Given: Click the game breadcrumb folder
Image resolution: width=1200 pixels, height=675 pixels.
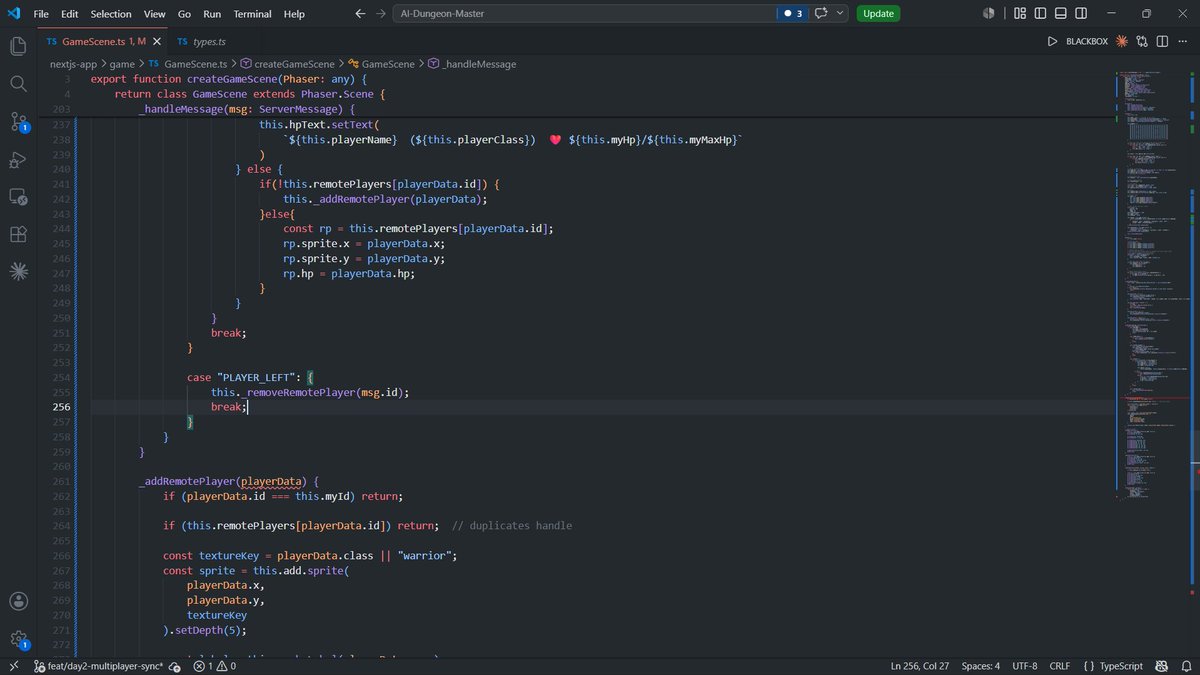Looking at the screenshot, I should [x=122, y=64].
